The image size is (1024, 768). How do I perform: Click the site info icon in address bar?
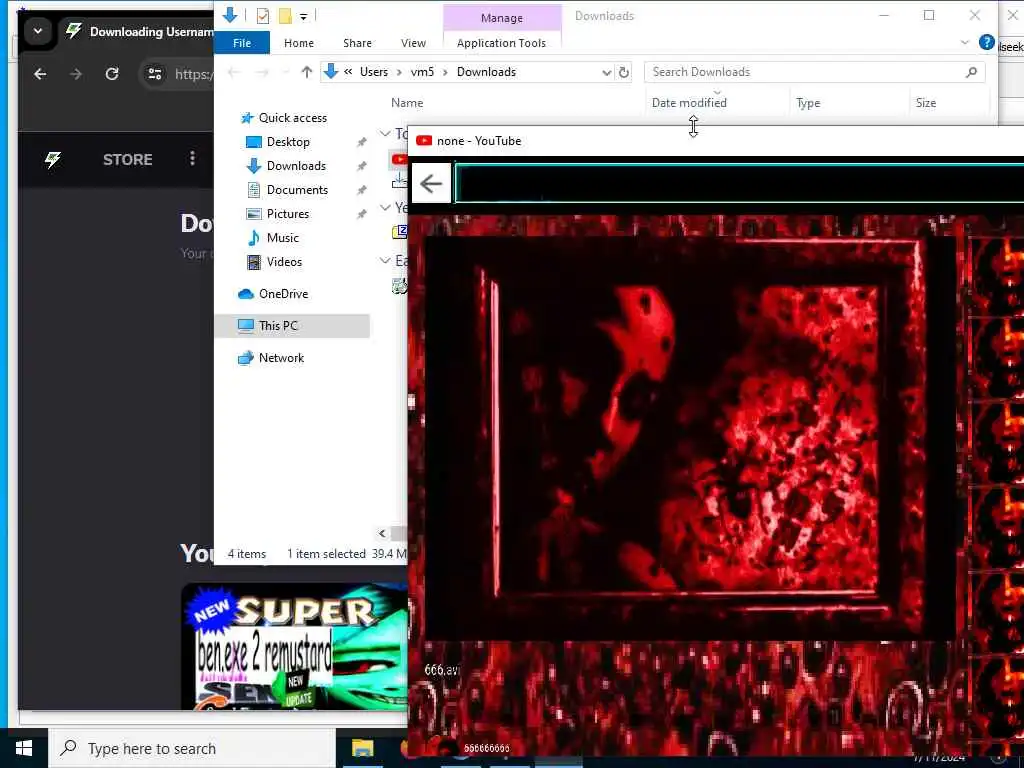click(155, 74)
